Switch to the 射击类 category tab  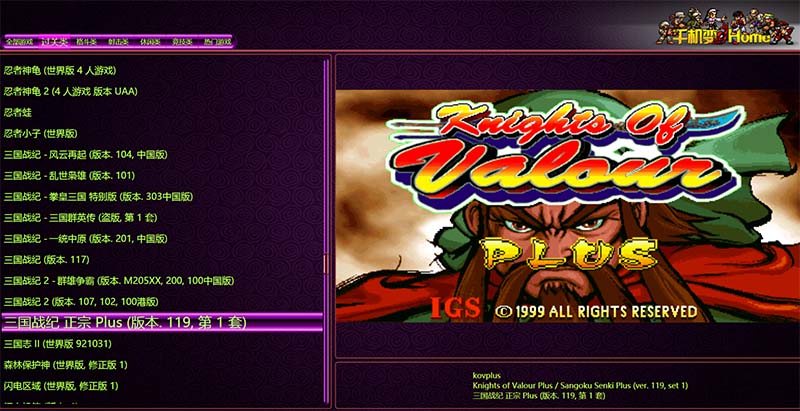[120, 42]
